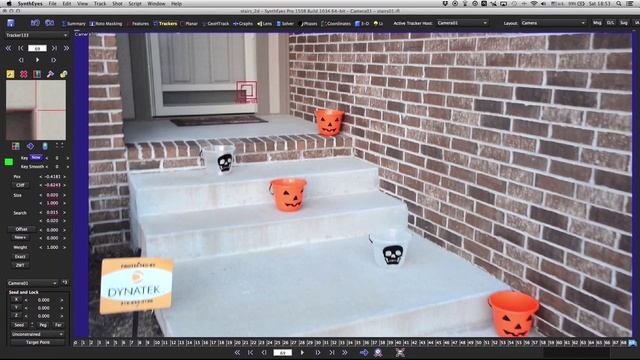Viewport: 640px width, 360px height.
Task: Toggle the ZWT button
Action: click(20, 265)
